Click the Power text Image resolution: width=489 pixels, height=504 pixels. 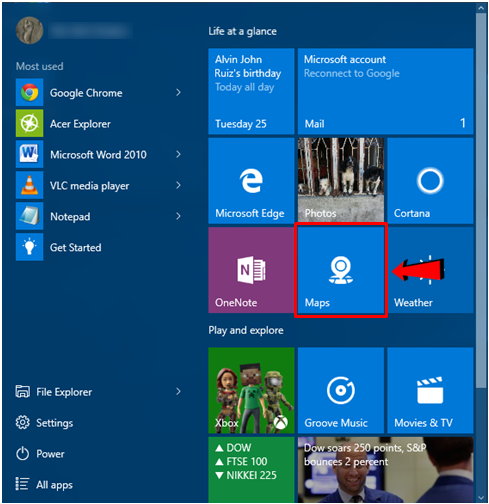pos(50,454)
